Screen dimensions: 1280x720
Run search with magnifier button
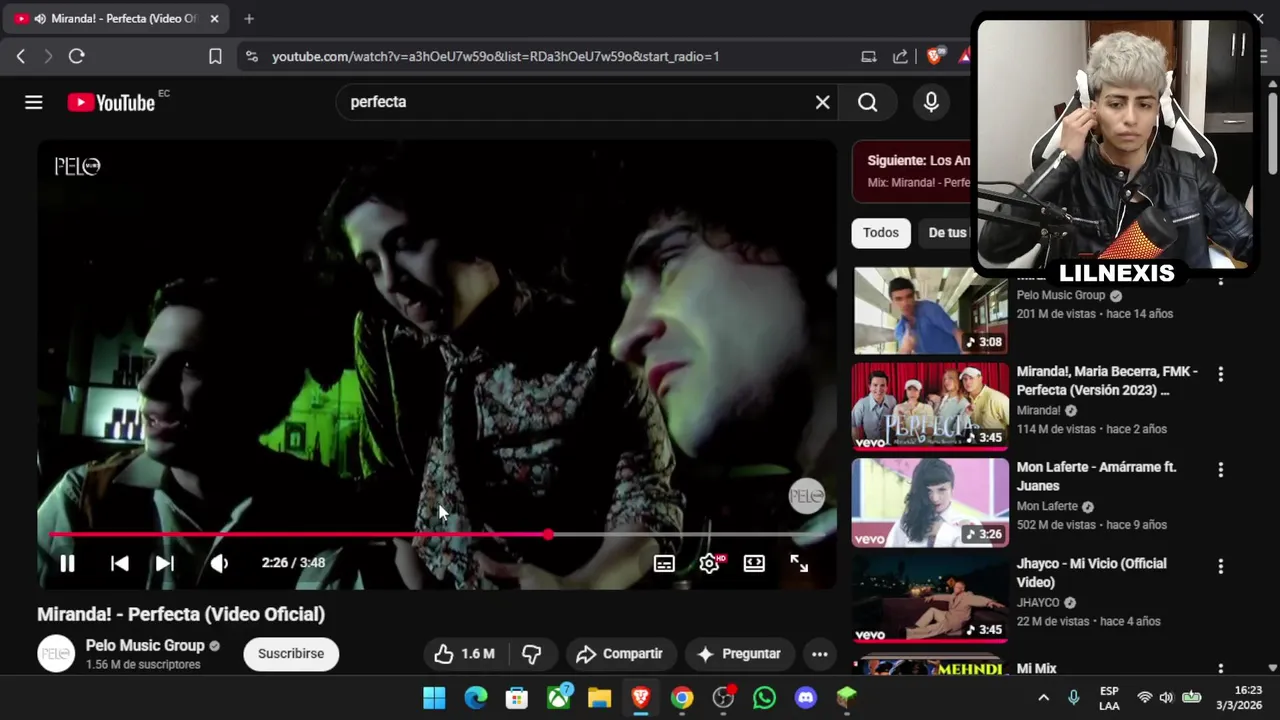pyautogui.click(x=867, y=102)
